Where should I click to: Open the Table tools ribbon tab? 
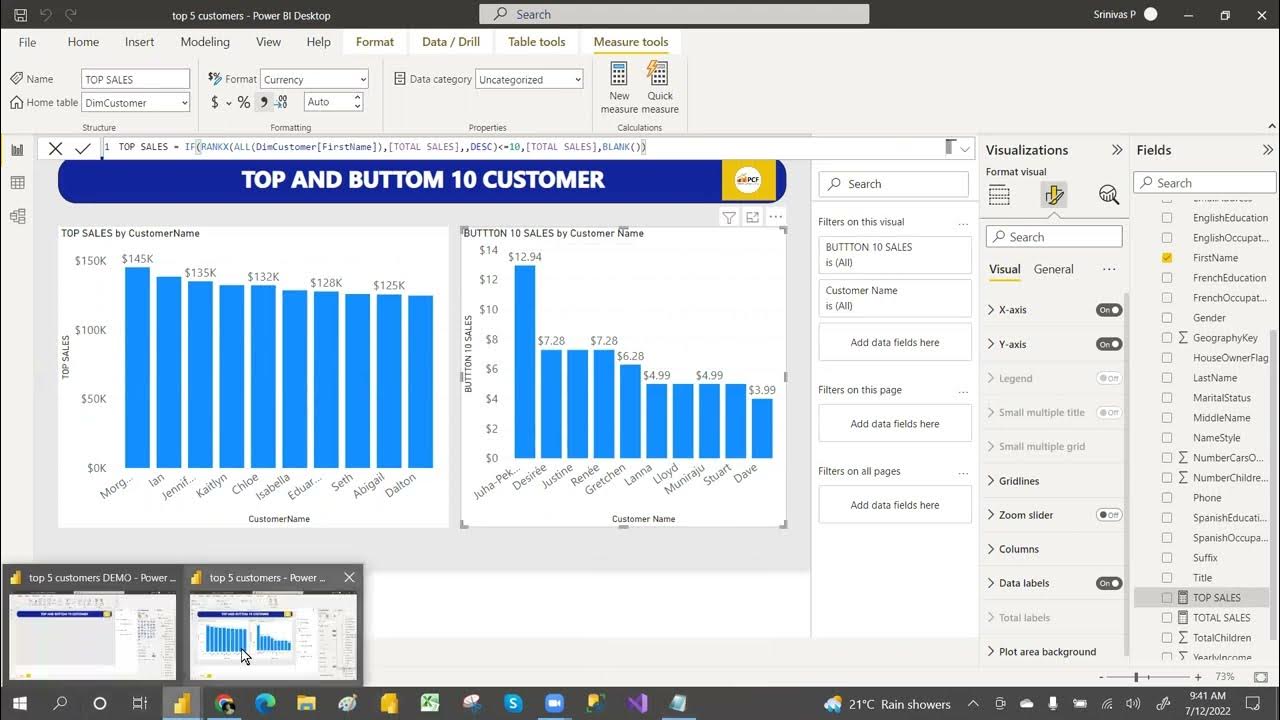(536, 42)
